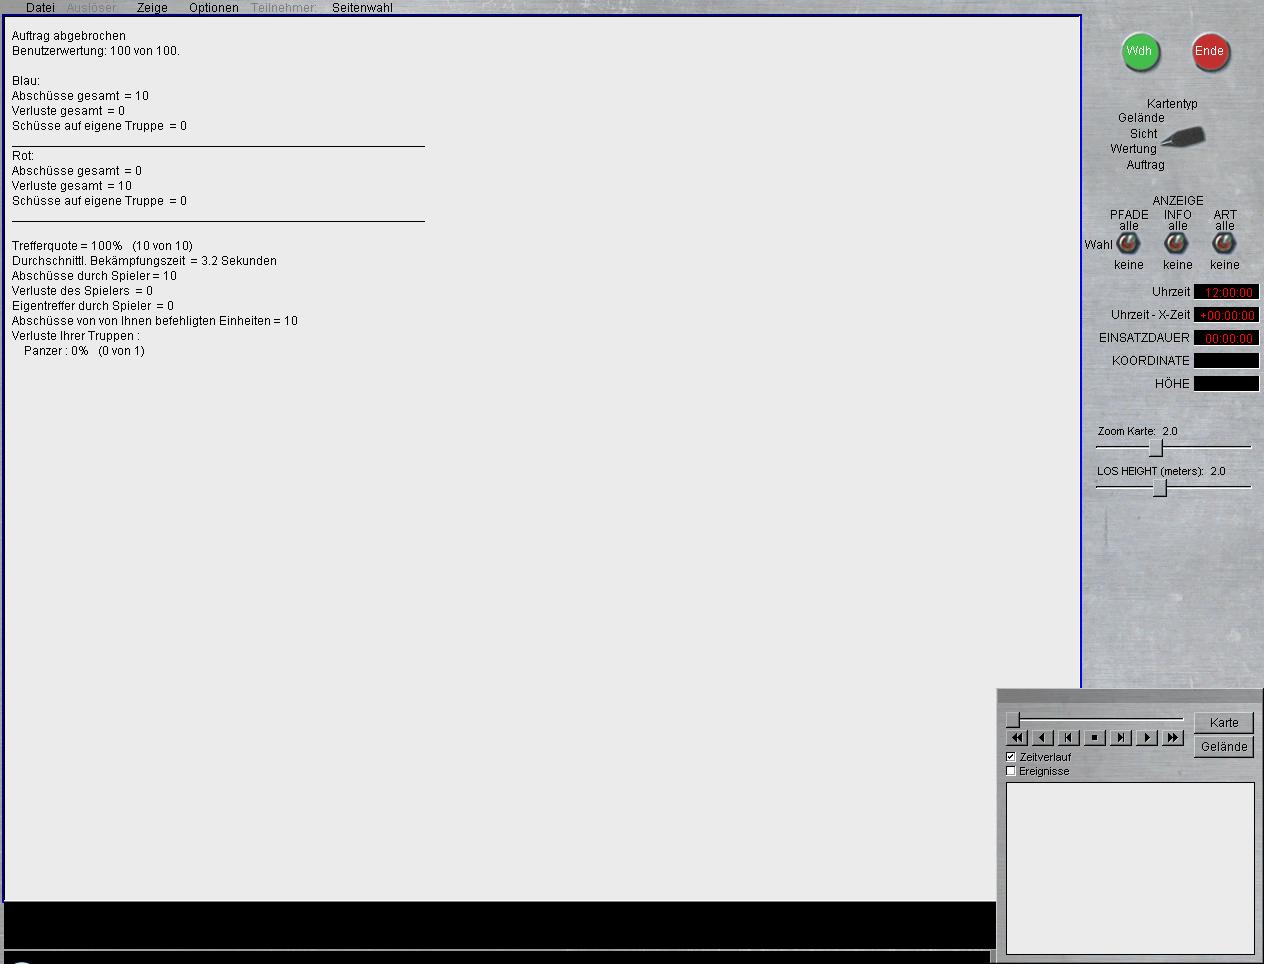1264x964 pixels.
Task: Uncheck the Zeitverlauf checkbox
Action: coord(1011,757)
